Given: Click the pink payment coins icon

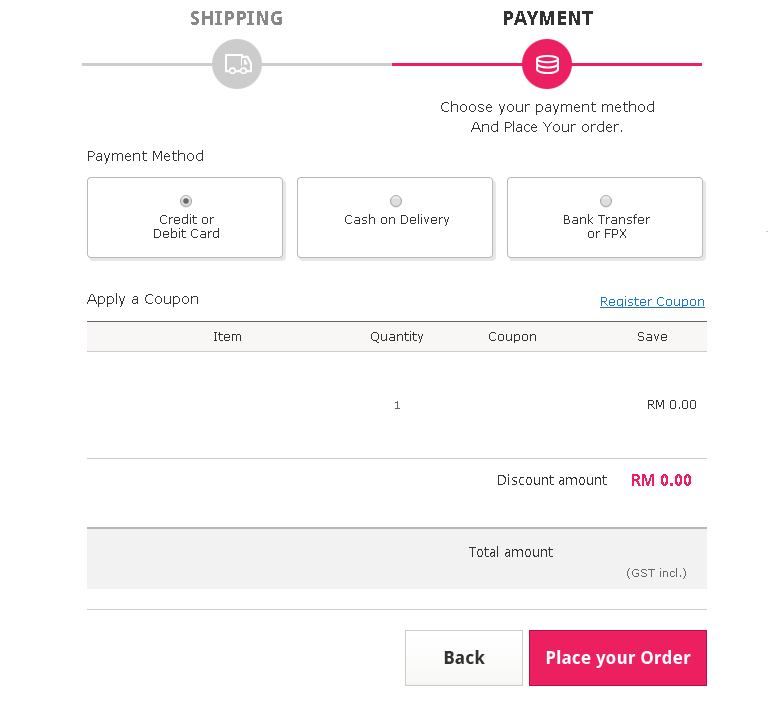Looking at the screenshot, I should tap(547, 65).
